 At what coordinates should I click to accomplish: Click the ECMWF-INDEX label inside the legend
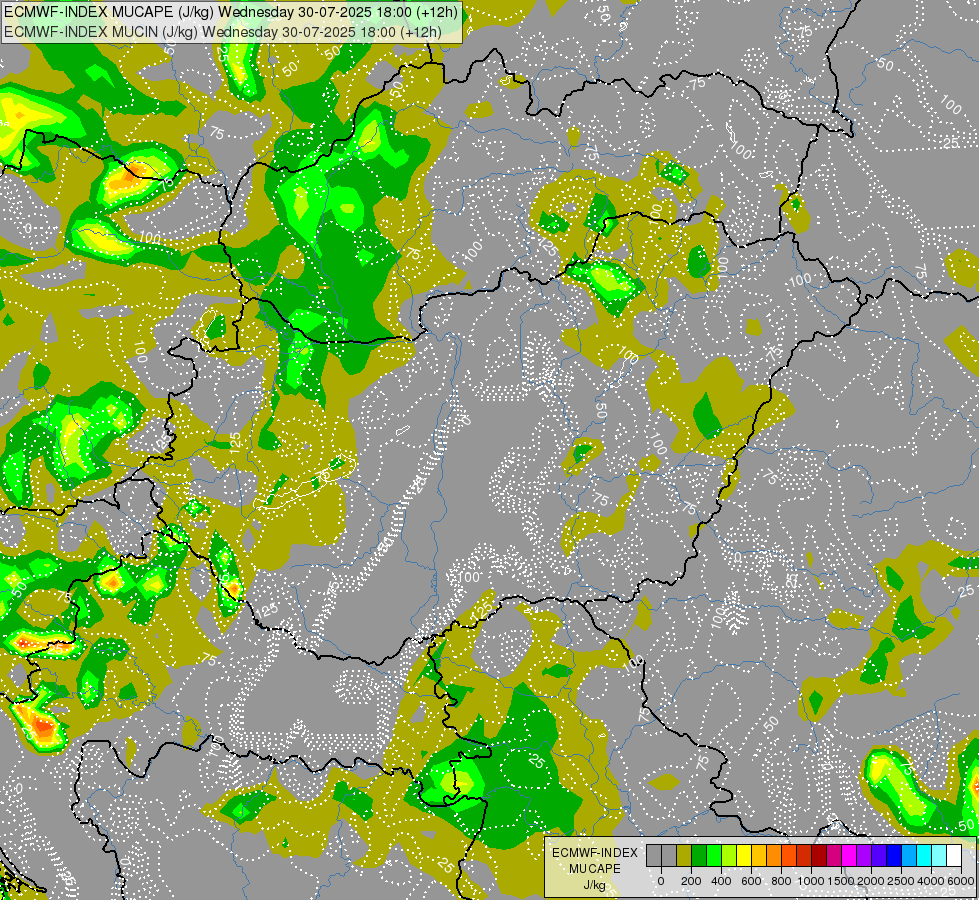(595, 853)
